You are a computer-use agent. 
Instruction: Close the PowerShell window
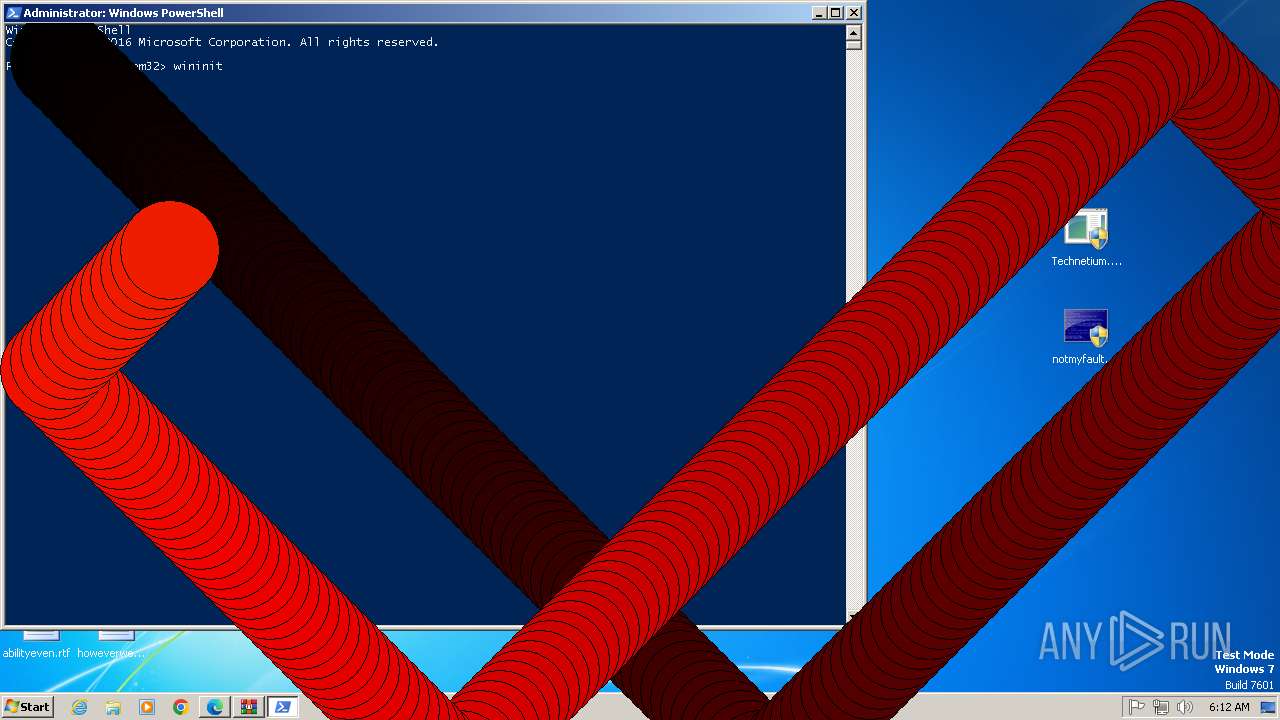(853, 13)
